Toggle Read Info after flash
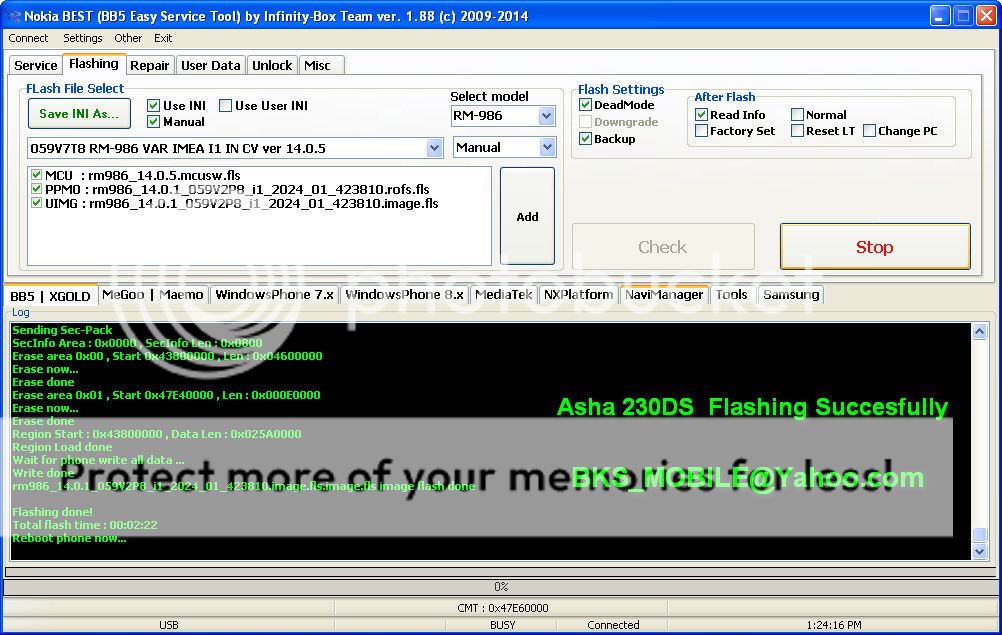The width and height of the screenshot is (1002, 635). coord(701,114)
